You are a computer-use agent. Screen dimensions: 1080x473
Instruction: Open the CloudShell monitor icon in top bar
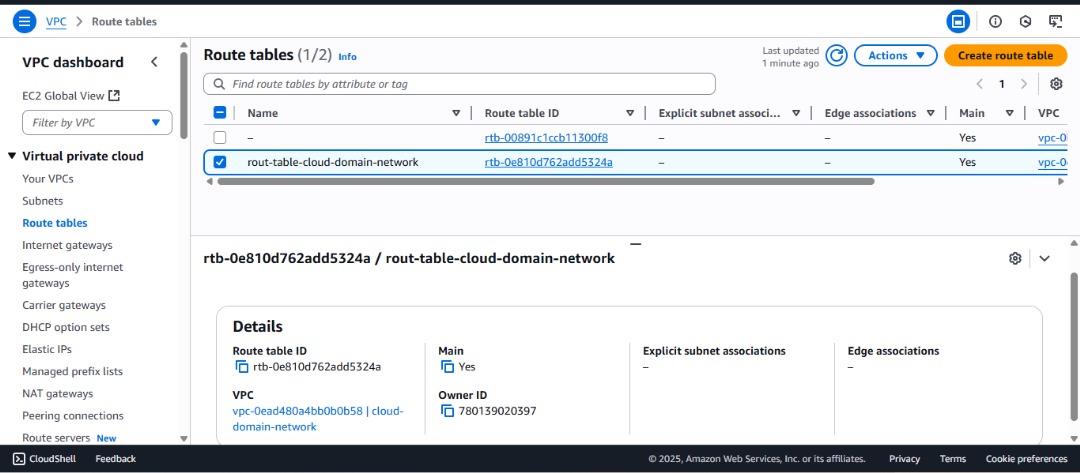pos(1055,21)
